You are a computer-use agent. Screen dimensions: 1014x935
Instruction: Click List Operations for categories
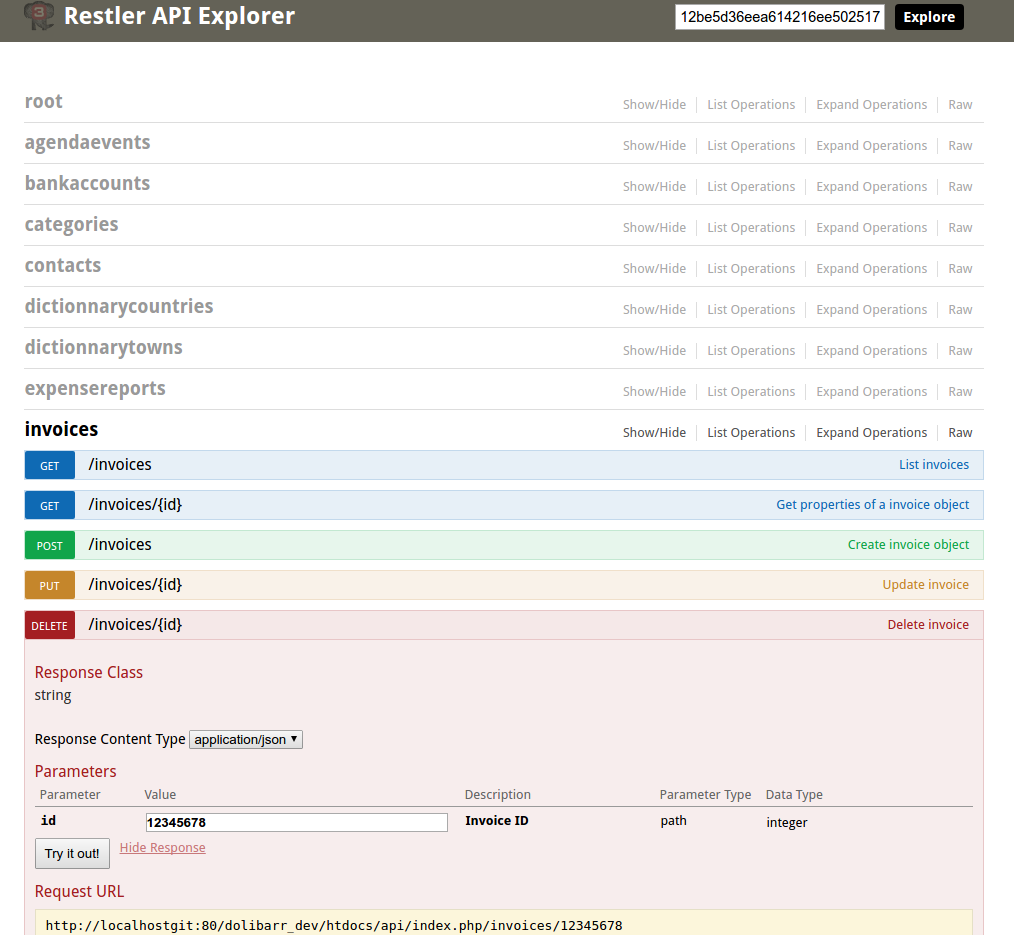tap(751, 228)
